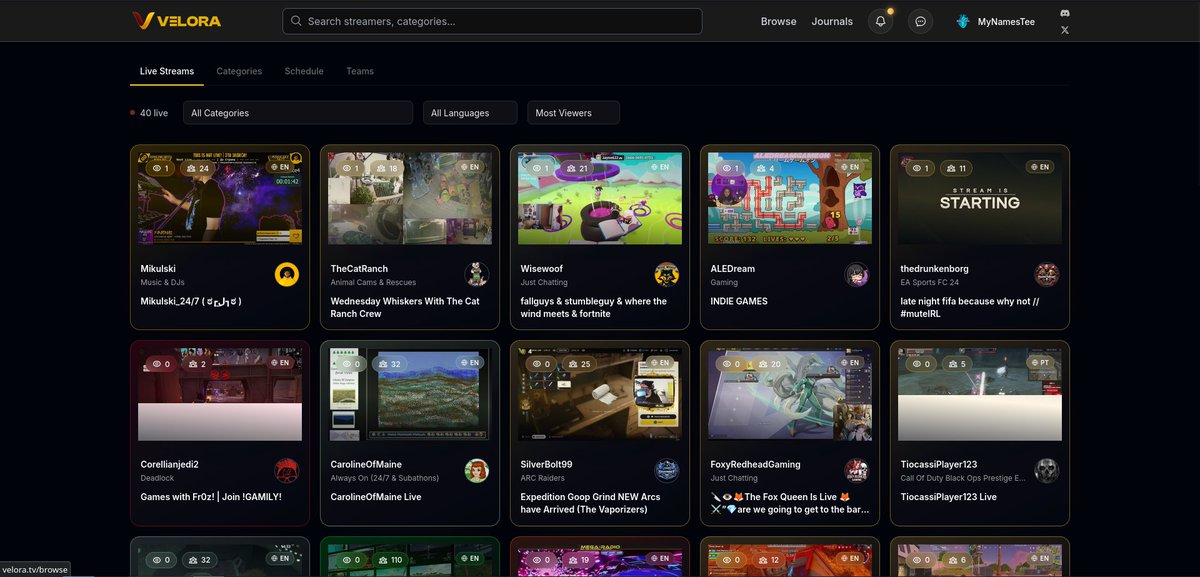Open the notifications bell
This screenshot has height=577, width=1200.
(880, 21)
